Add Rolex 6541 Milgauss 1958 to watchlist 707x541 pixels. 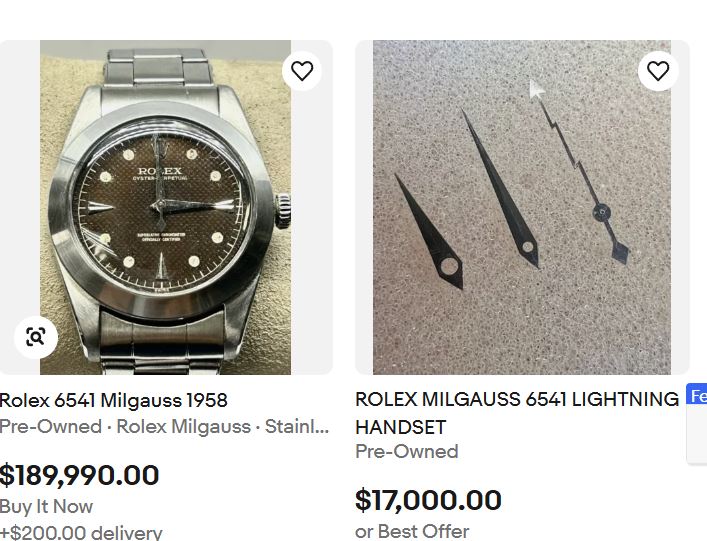pos(302,71)
